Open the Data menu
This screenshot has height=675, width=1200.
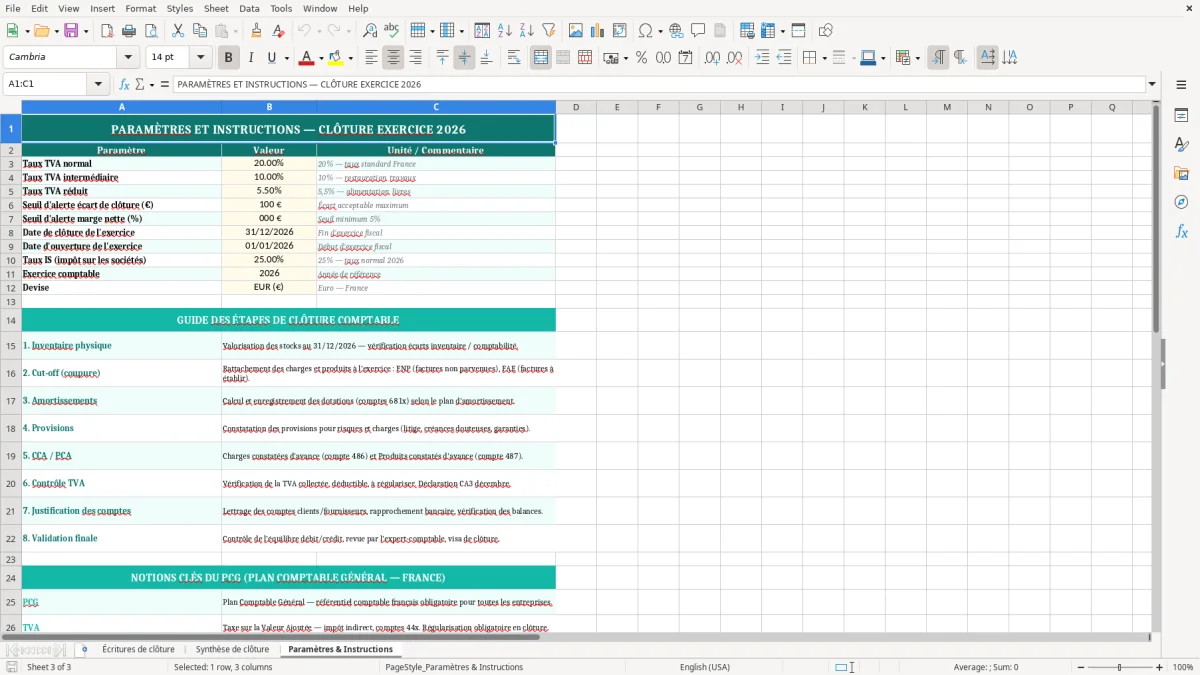coord(250,8)
